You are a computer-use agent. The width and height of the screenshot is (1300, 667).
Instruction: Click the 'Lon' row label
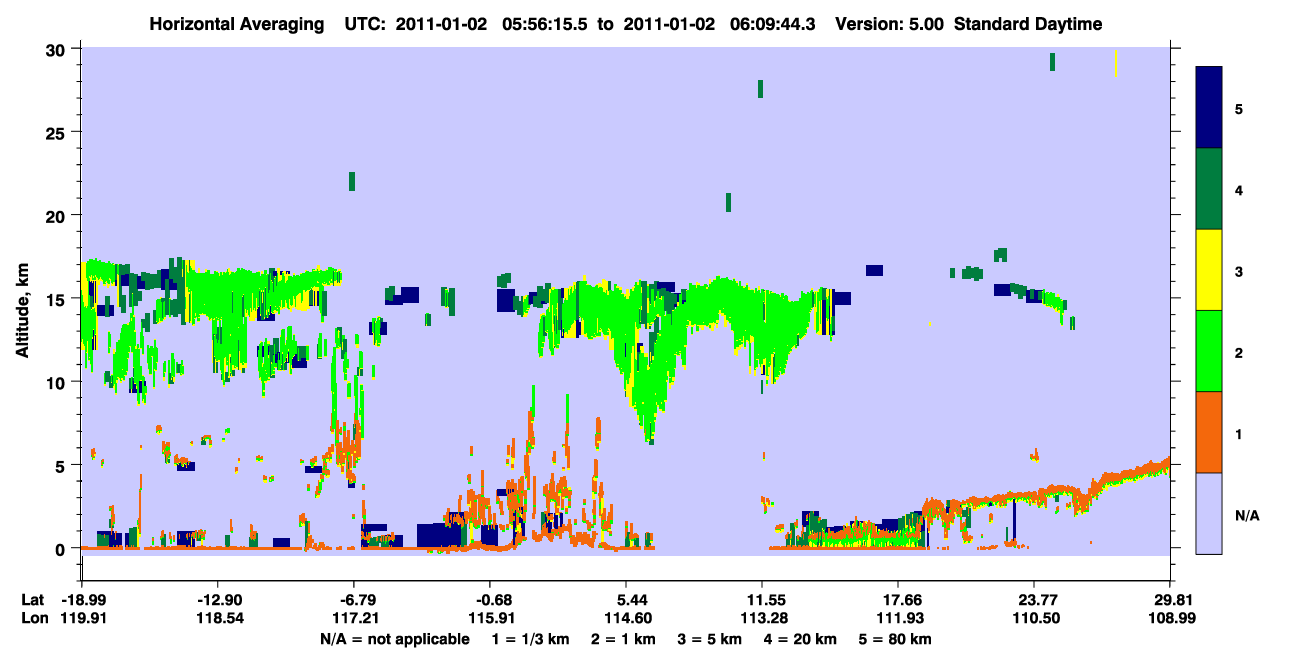click(33, 618)
